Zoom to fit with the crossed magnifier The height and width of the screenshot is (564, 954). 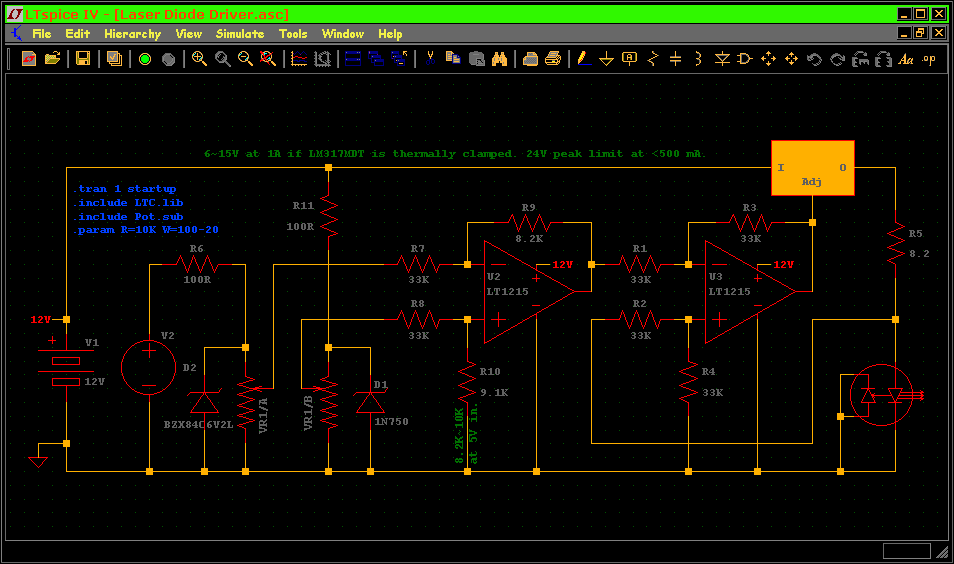coord(268,58)
